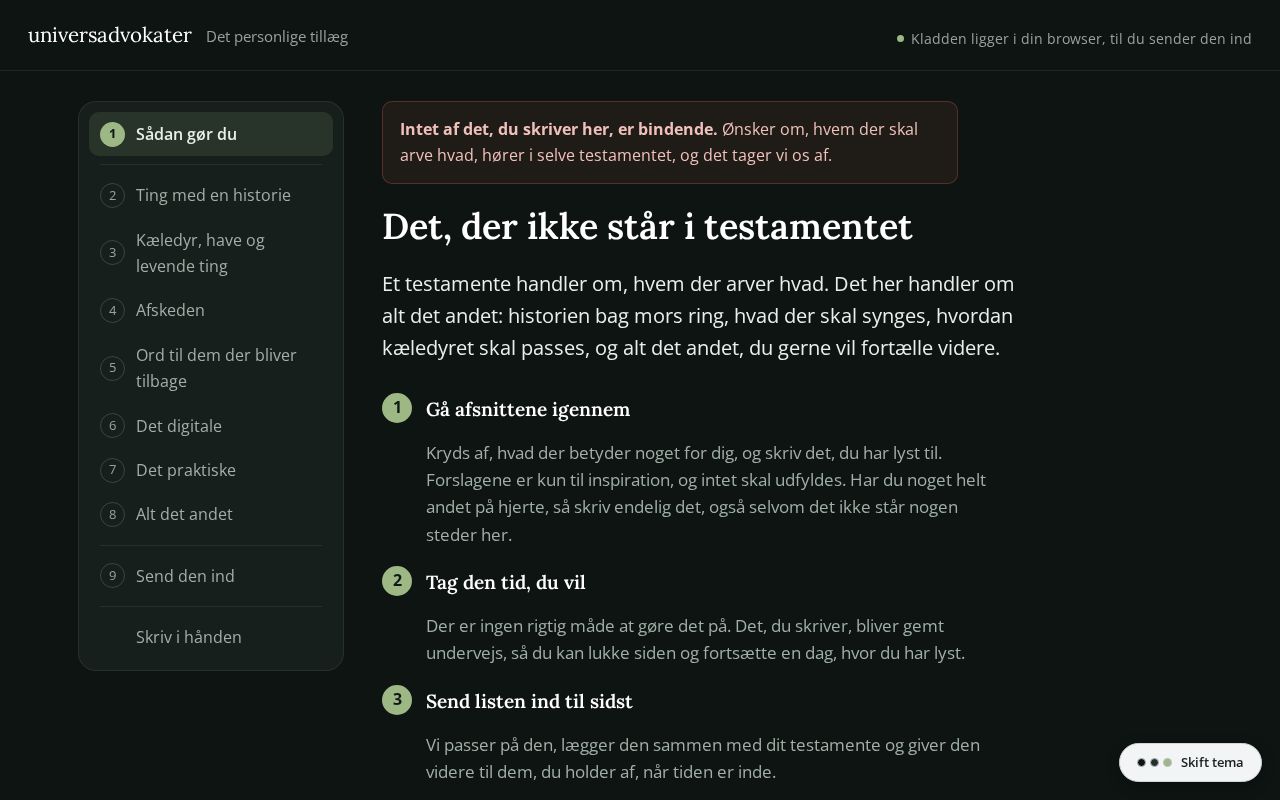Select 'Sådan gør du' in sidebar
Screen dimensions: 1280x800
tap(211, 134)
